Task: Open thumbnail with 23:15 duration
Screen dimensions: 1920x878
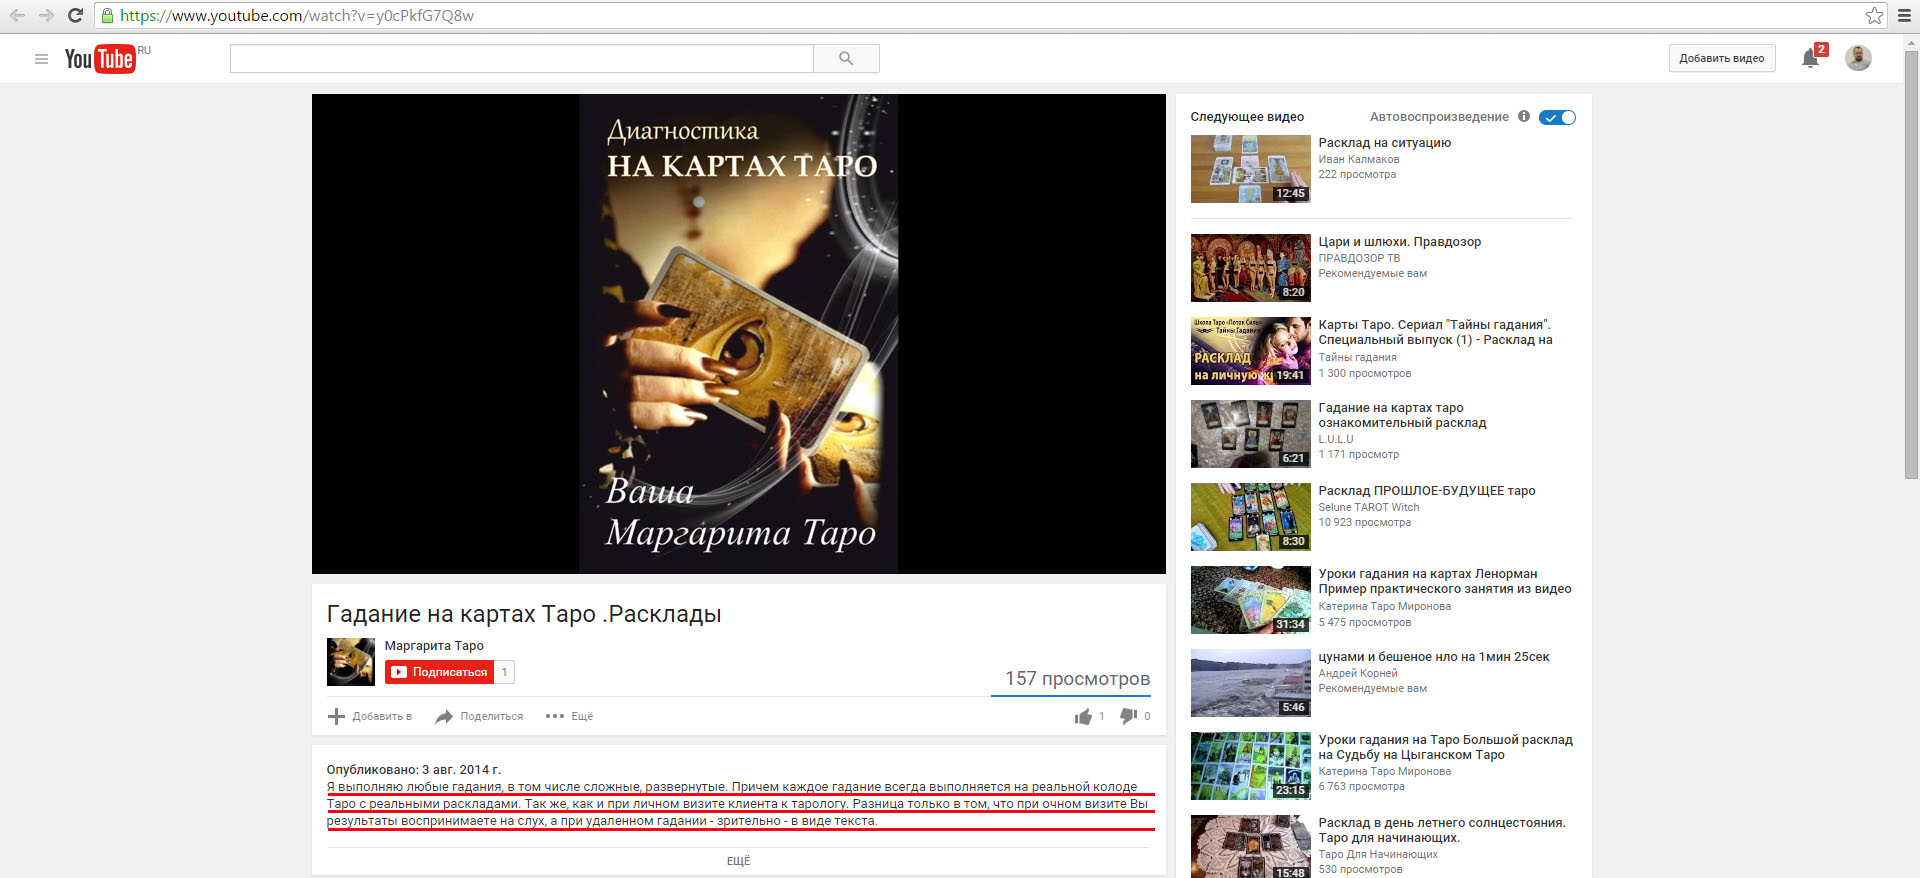Action: tap(1250, 766)
